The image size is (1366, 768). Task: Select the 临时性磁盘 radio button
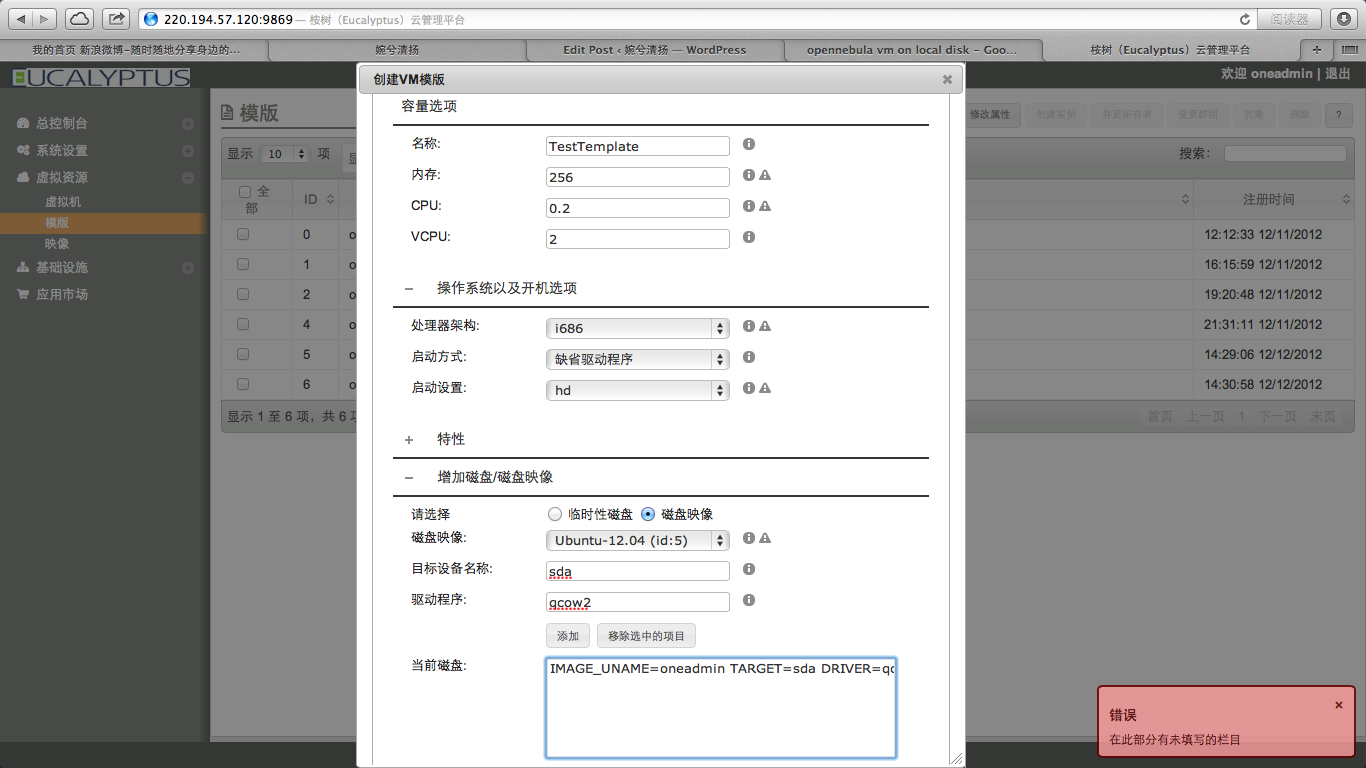(x=555, y=514)
